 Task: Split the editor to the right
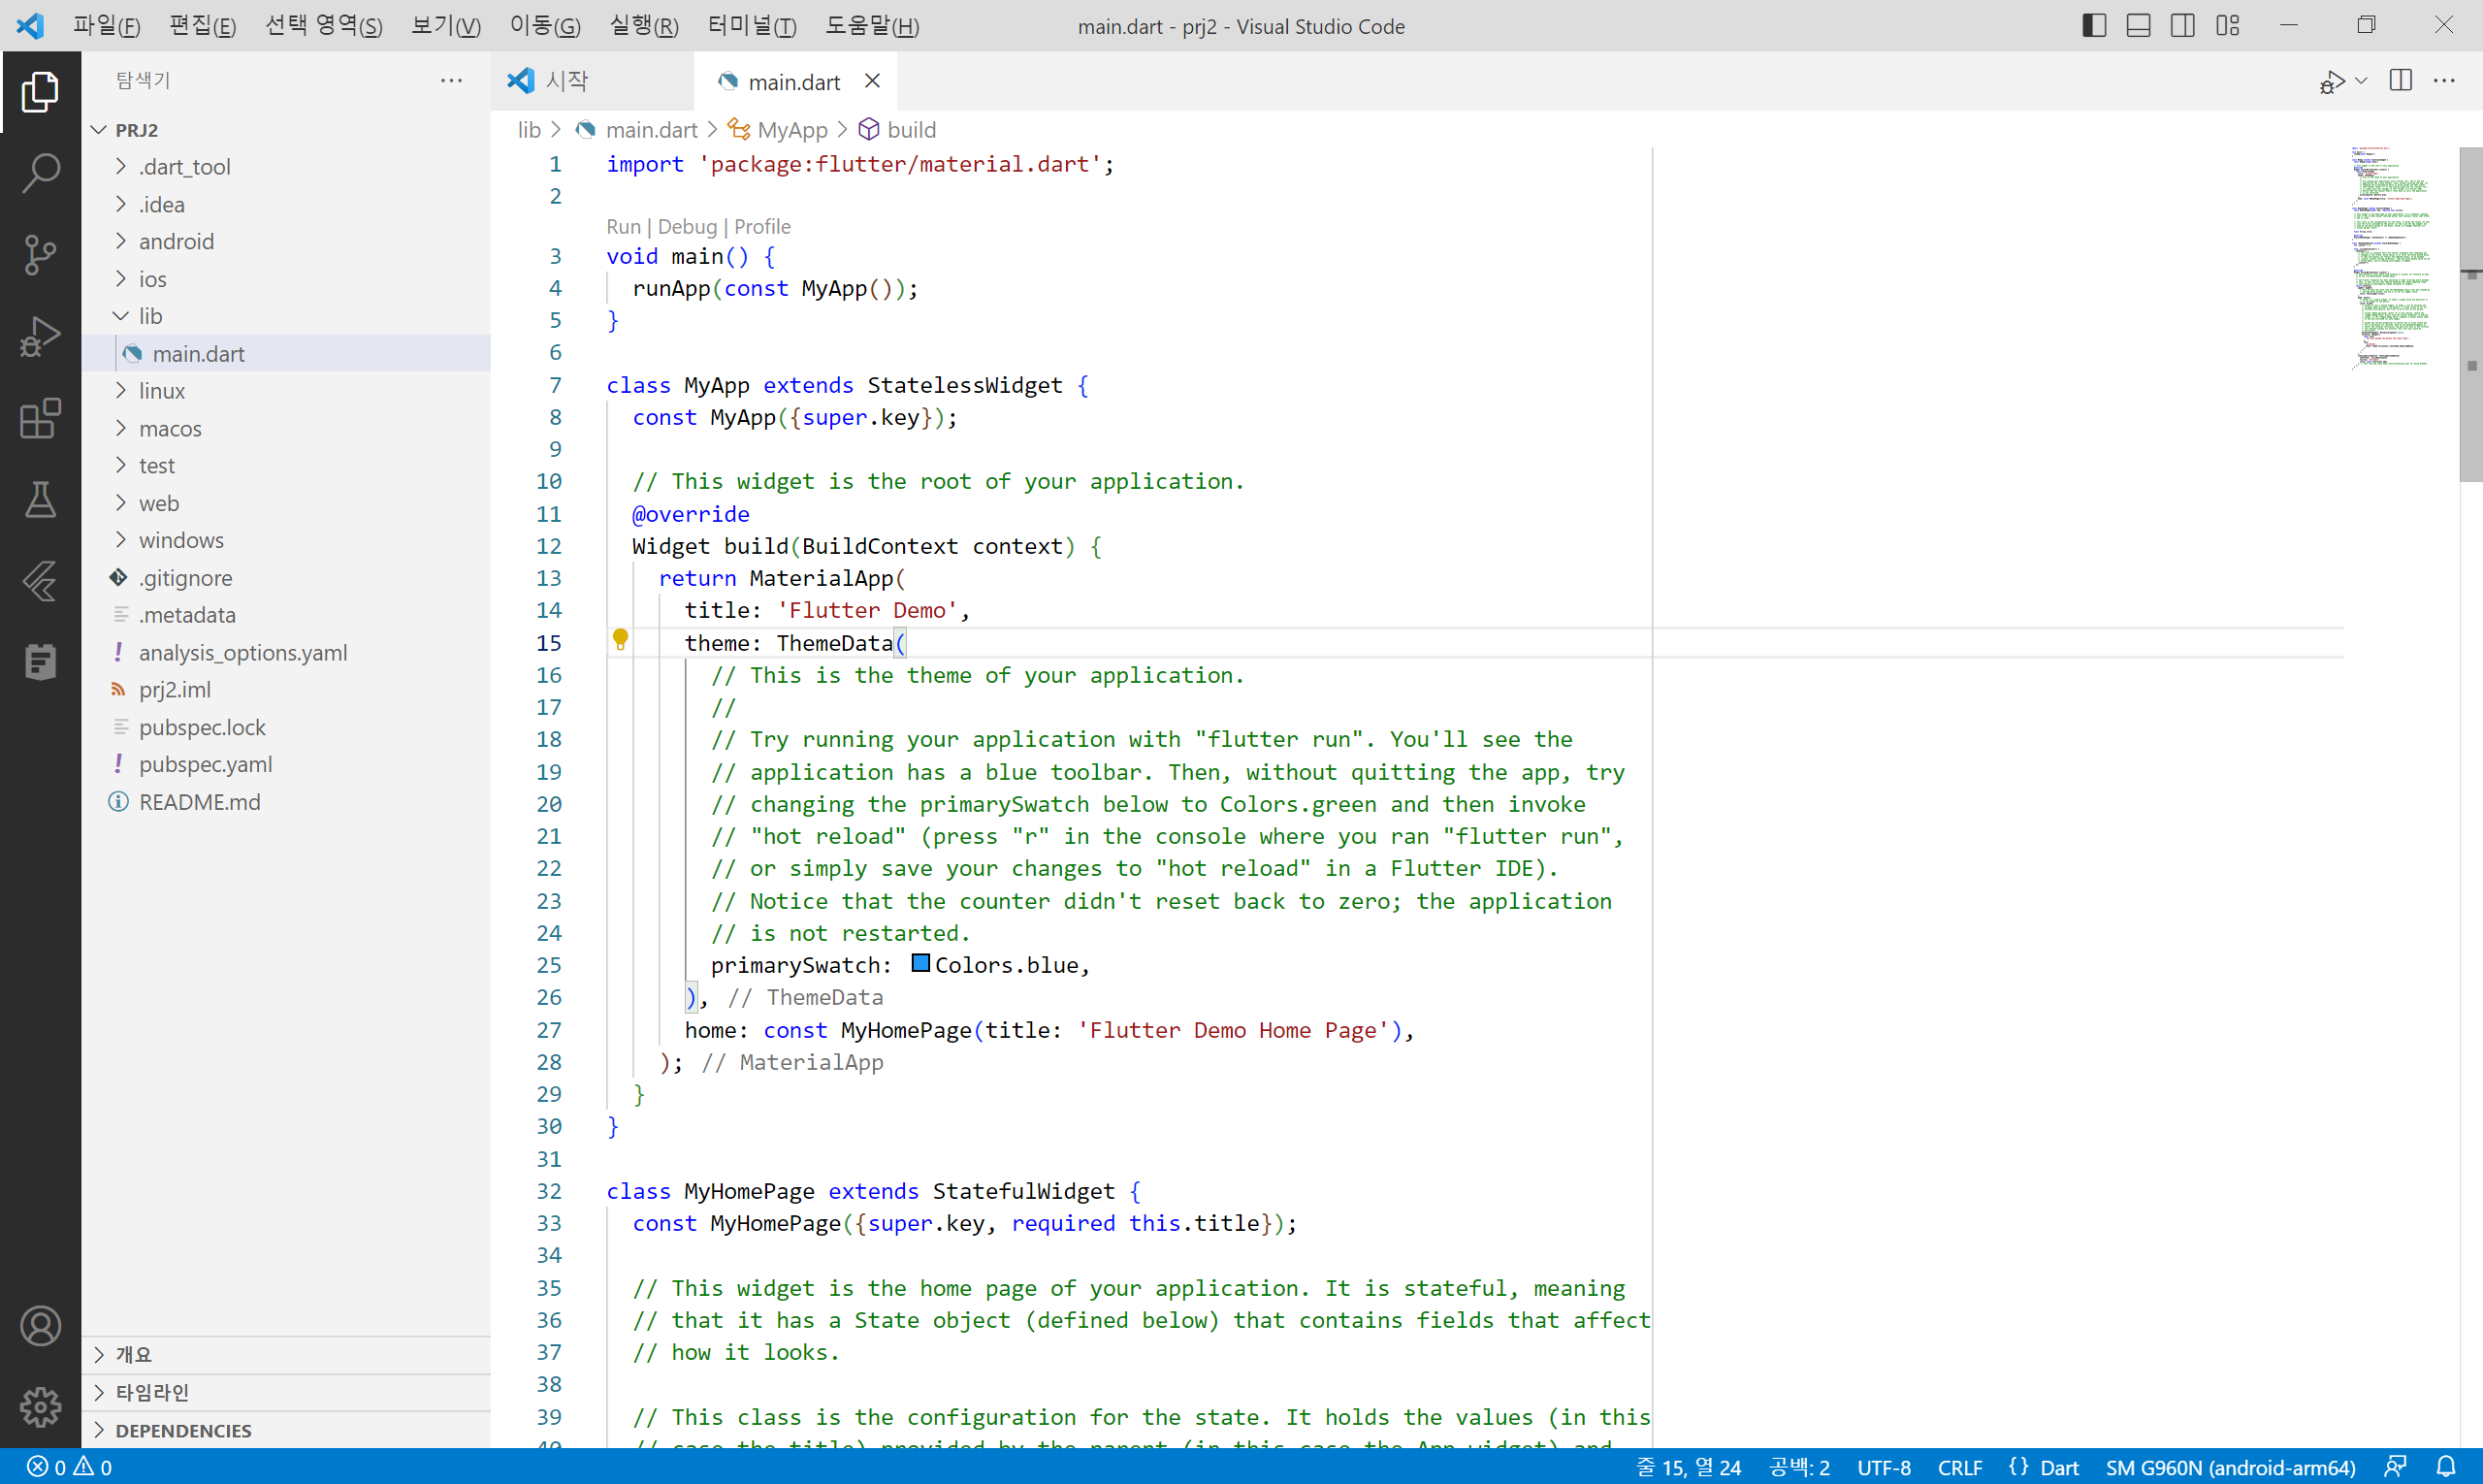pos(2400,81)
